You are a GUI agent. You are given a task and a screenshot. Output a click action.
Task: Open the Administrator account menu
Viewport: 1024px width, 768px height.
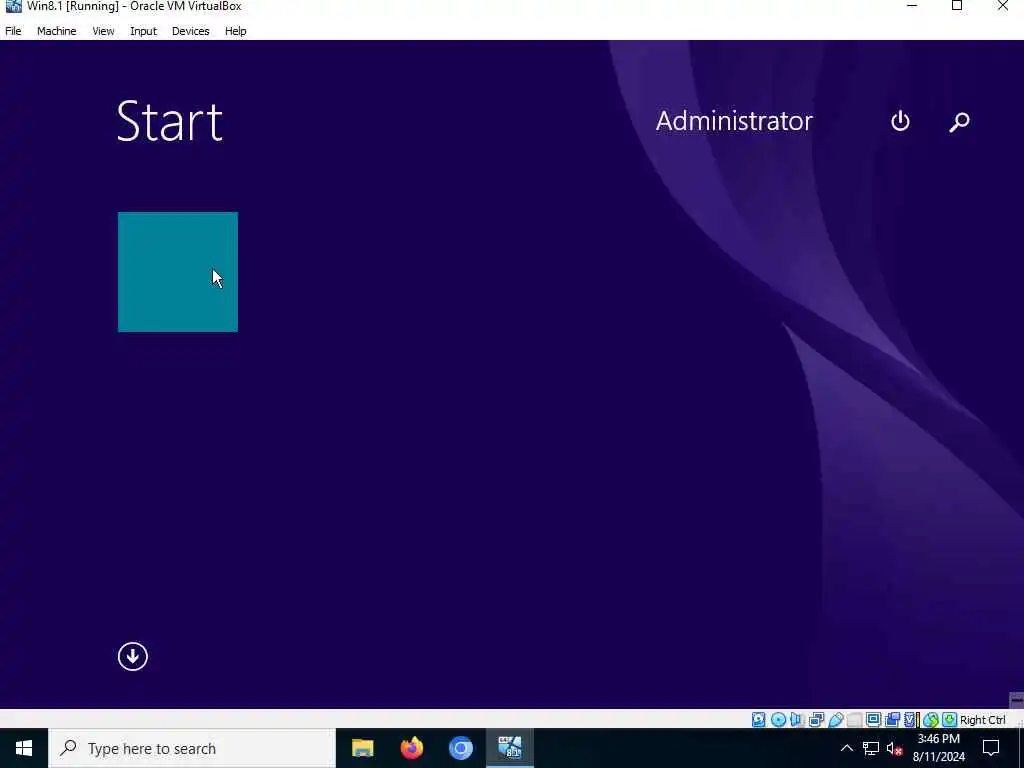point(734,121)
